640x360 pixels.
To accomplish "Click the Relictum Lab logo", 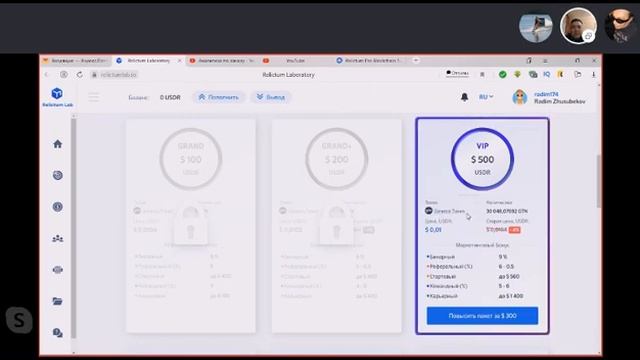I will (58, 97).
